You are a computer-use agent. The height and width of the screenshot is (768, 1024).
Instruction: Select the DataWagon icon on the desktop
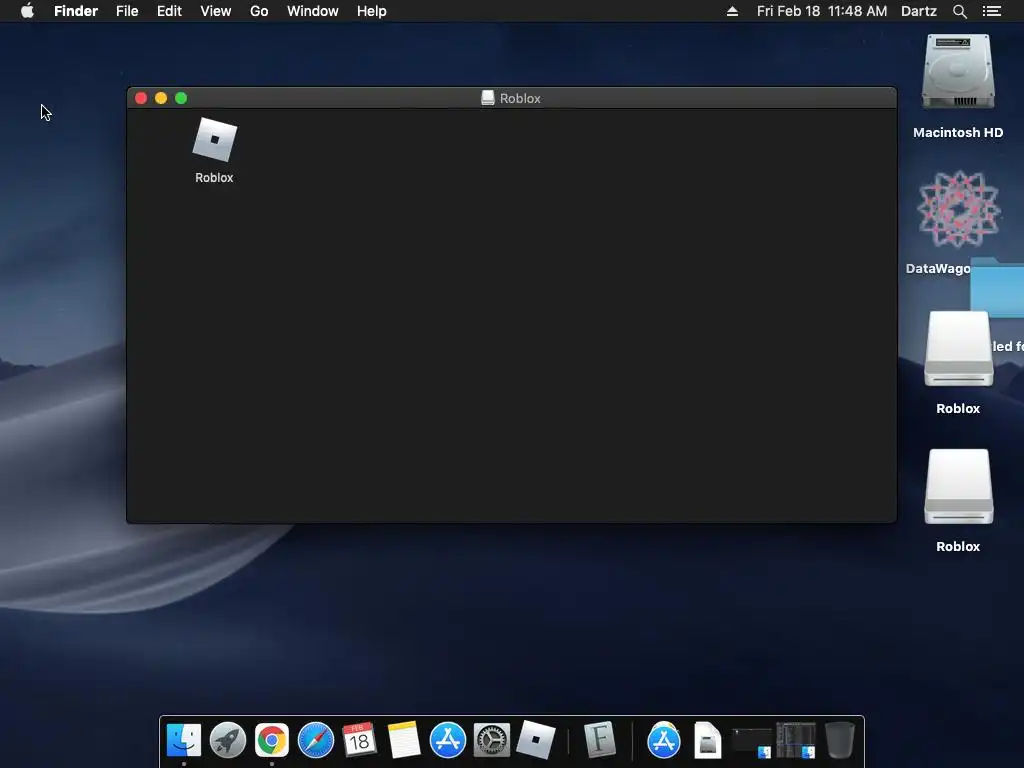pos(958,210)
